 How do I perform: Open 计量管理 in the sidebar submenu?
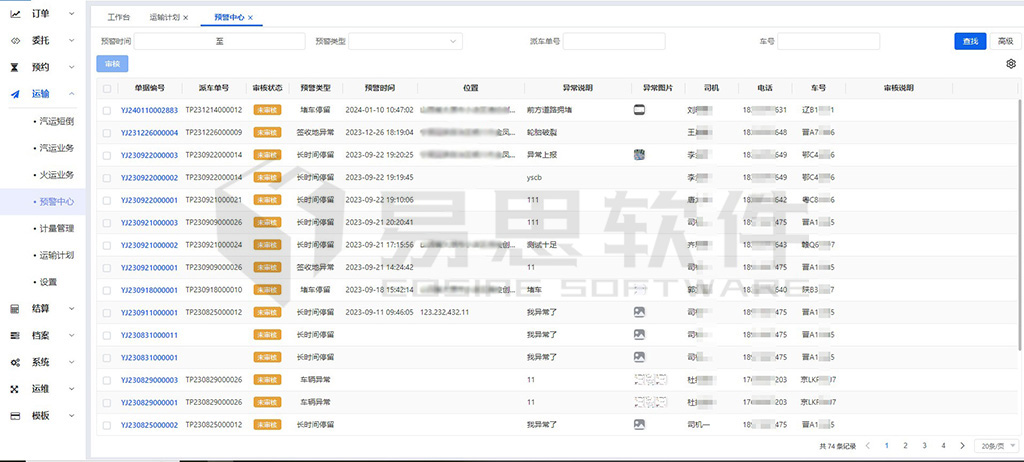tap(56, 228)
